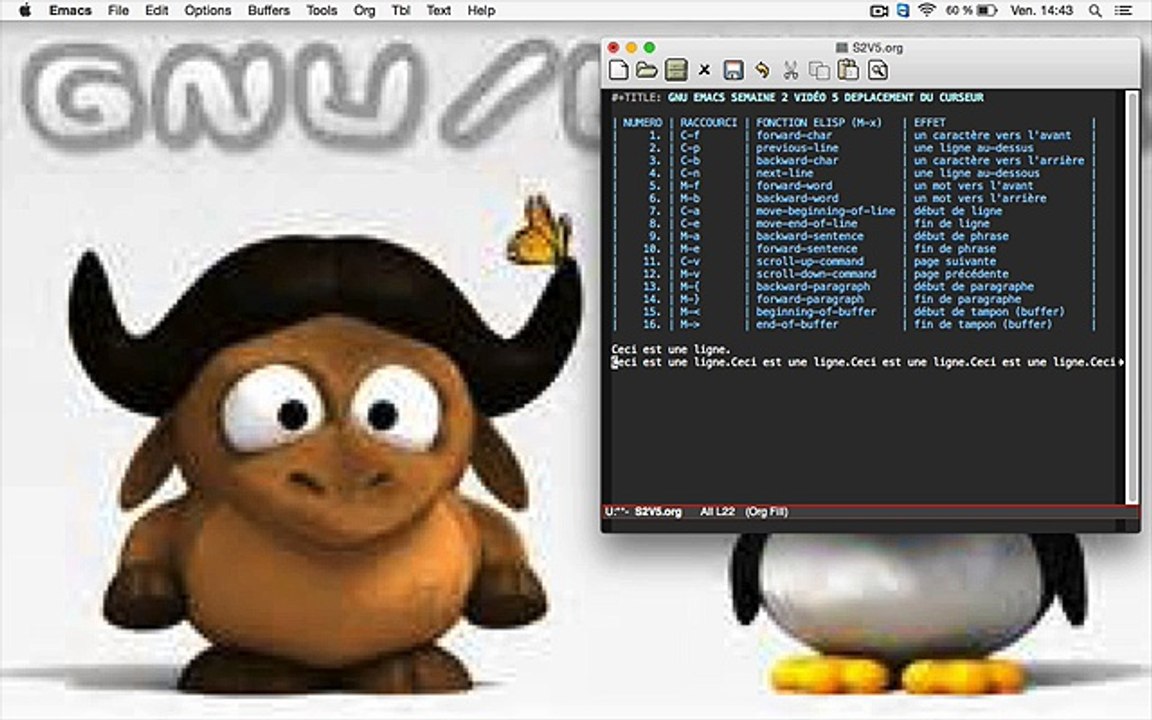Place the cursor on the #+TITLE line

pos(797,97)
